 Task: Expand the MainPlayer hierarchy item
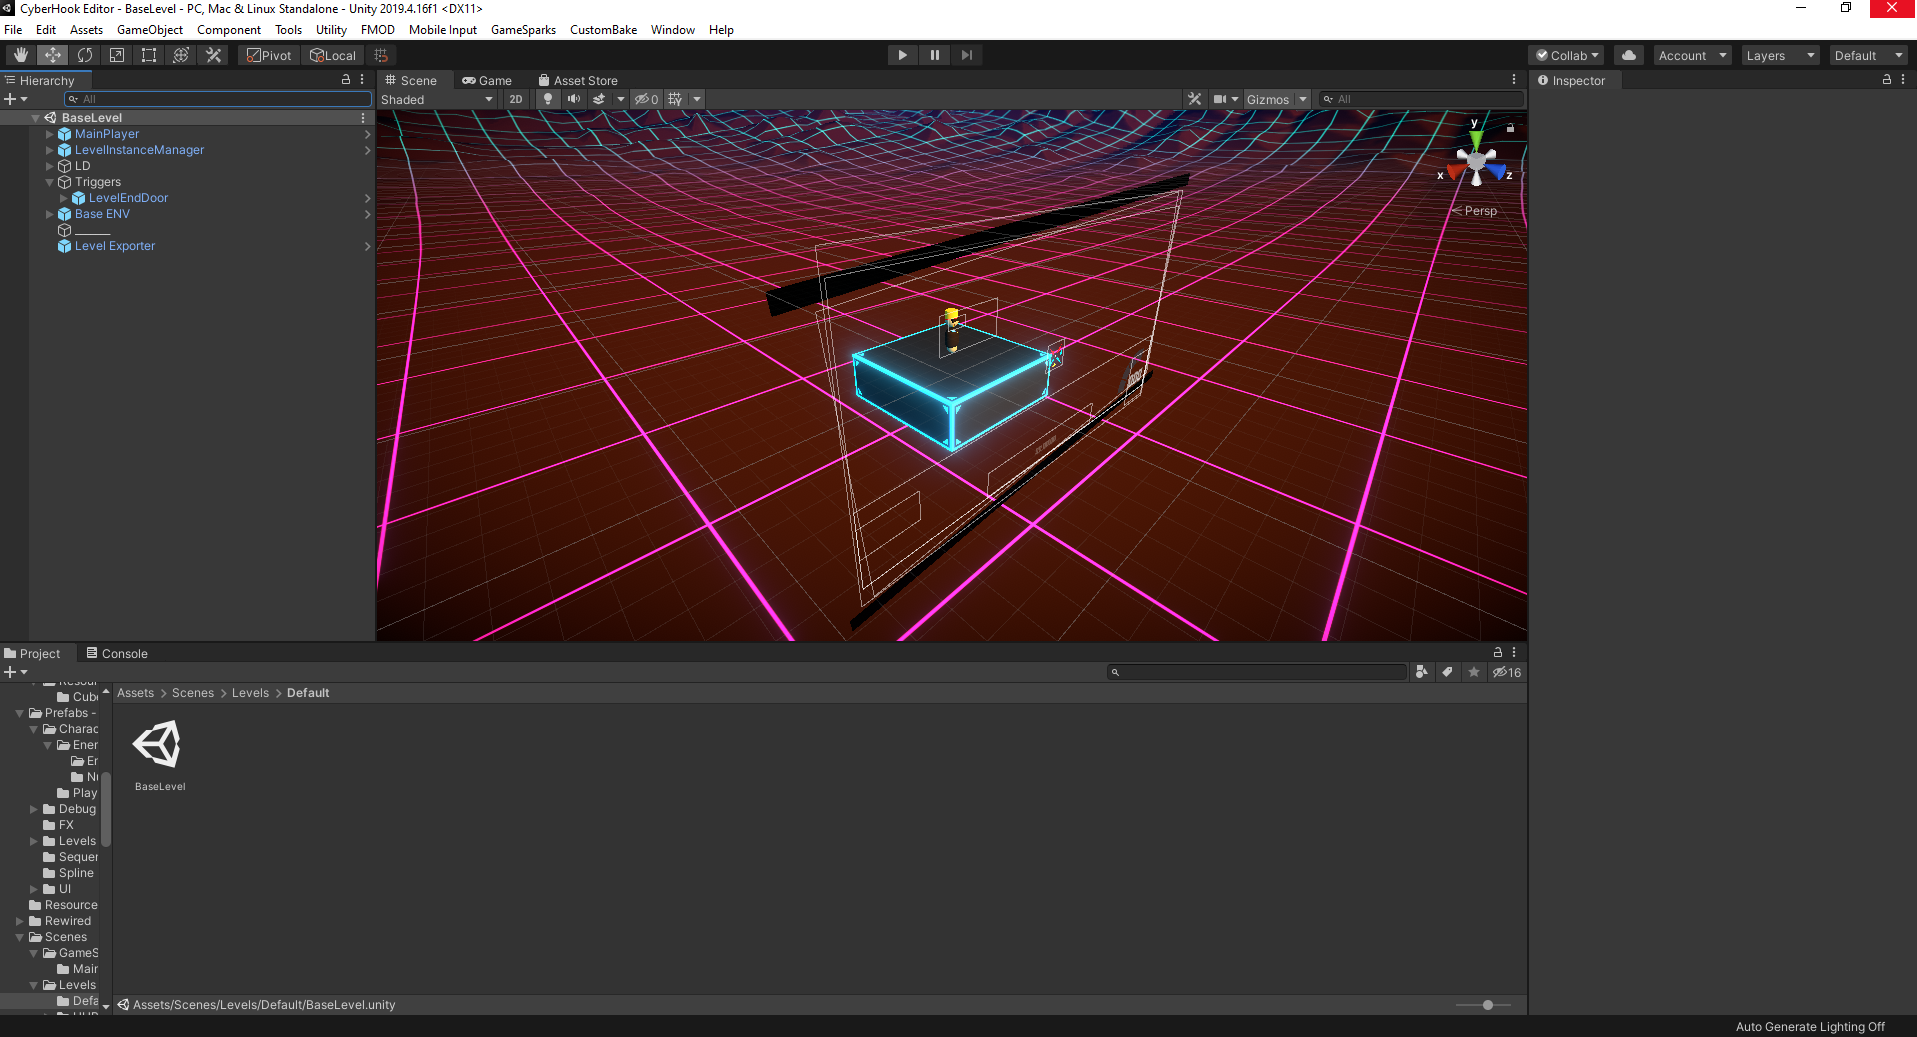(49, 134)
